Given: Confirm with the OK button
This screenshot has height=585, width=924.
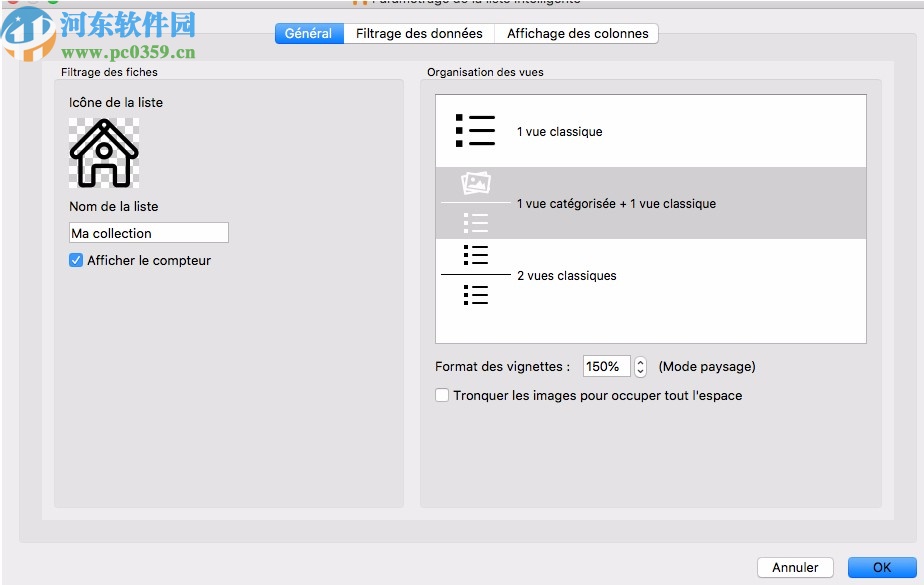Looking at the screenshot, I should tap(882, 567).
